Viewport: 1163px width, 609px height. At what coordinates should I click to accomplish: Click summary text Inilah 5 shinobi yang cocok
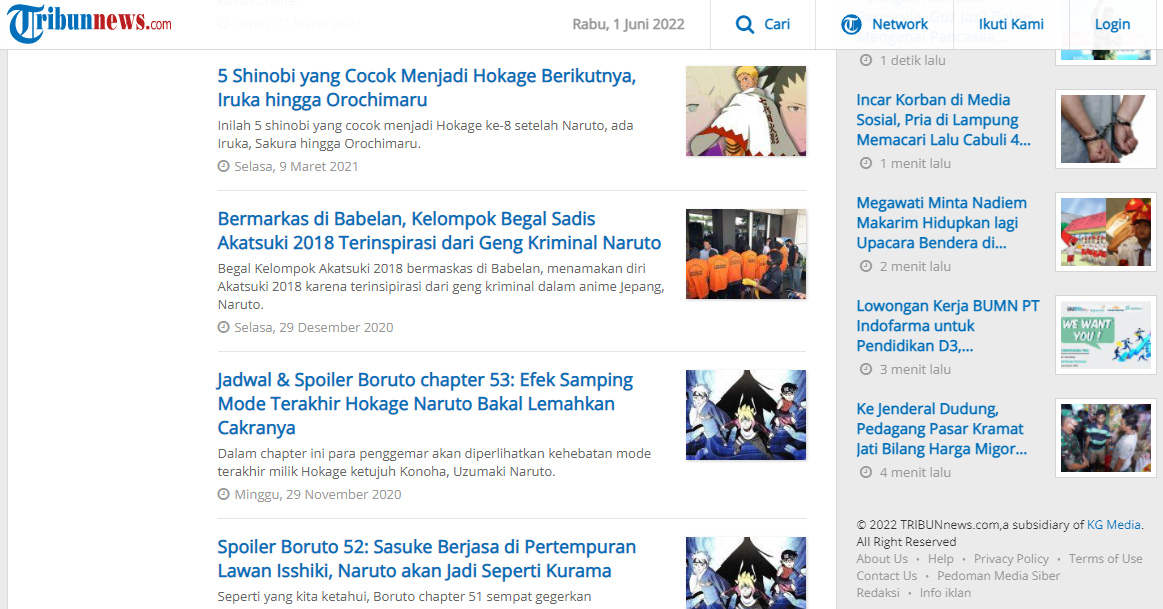pos(425,134)
